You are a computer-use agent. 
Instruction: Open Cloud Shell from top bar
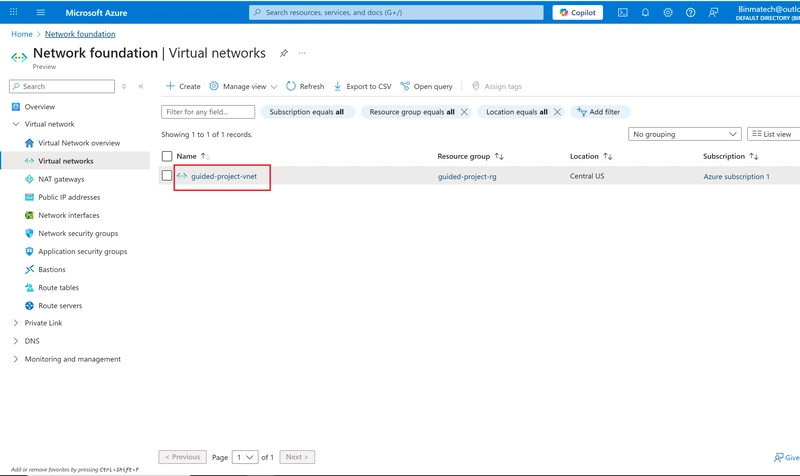point(622,13)
